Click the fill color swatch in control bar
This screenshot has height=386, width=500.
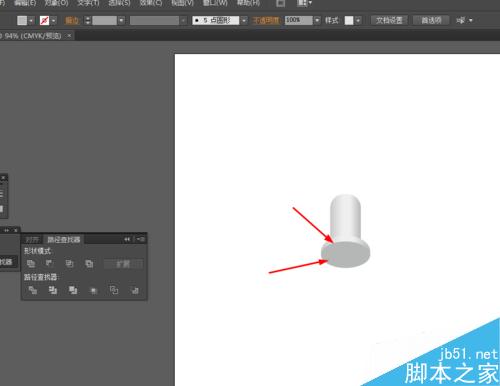(x=22, y=21)
